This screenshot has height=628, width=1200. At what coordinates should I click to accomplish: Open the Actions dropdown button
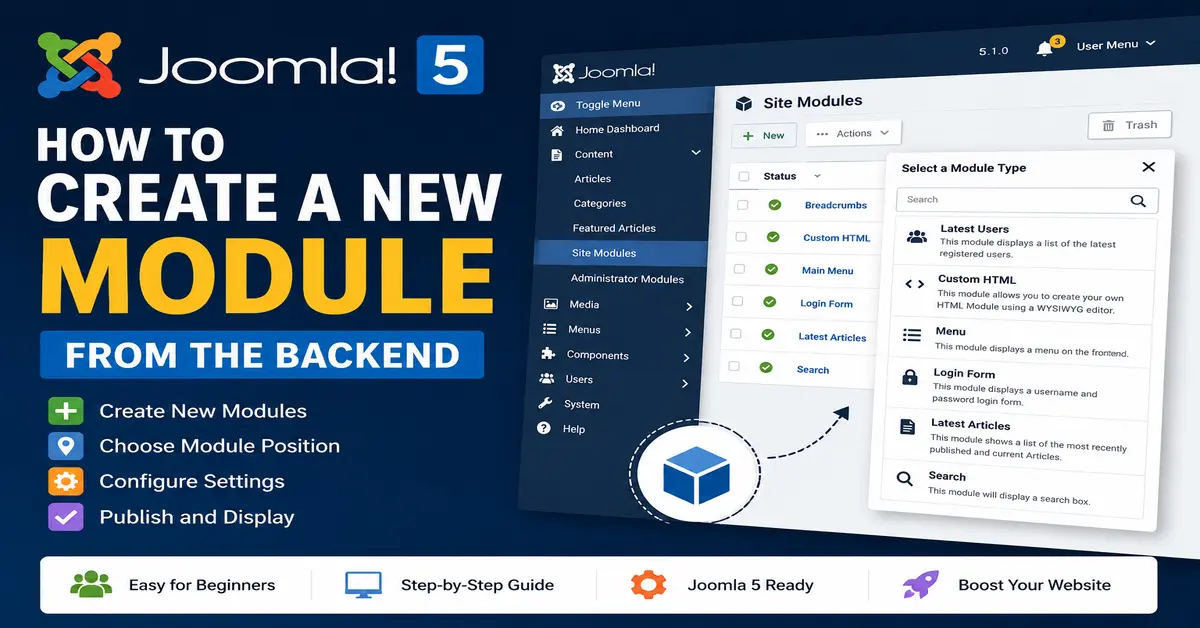(853, 133)
